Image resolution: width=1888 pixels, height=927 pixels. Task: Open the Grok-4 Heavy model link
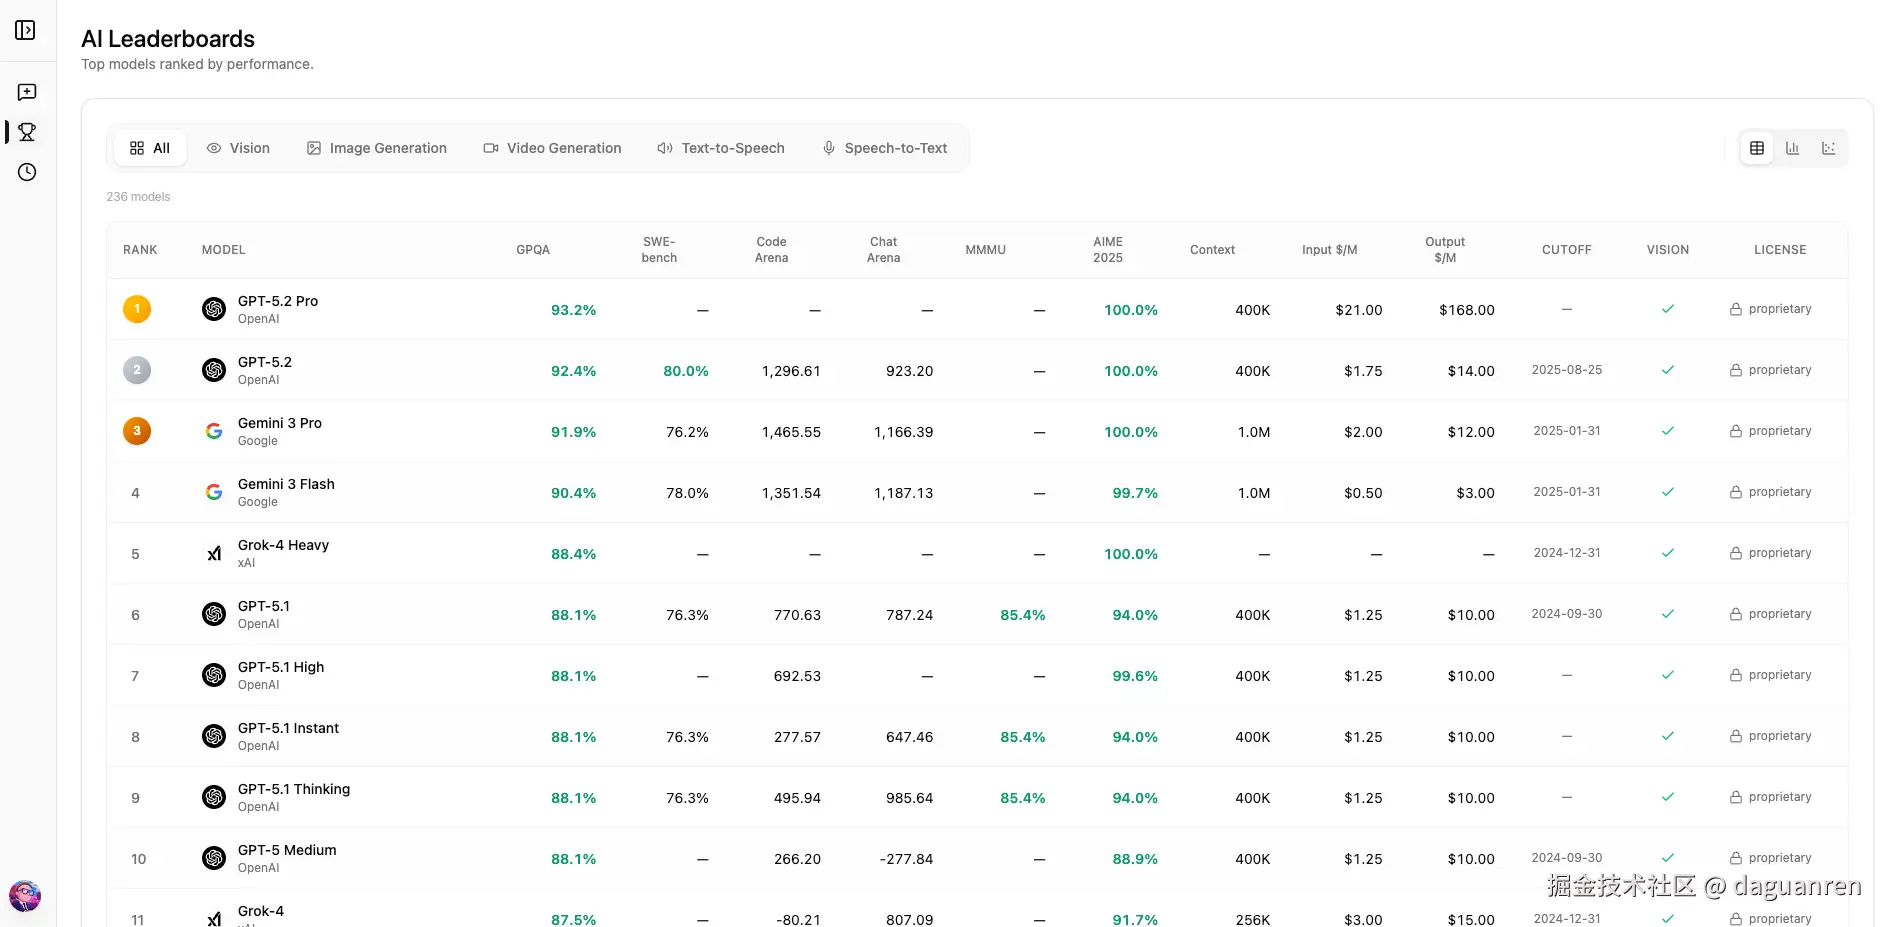click(283, 545)
